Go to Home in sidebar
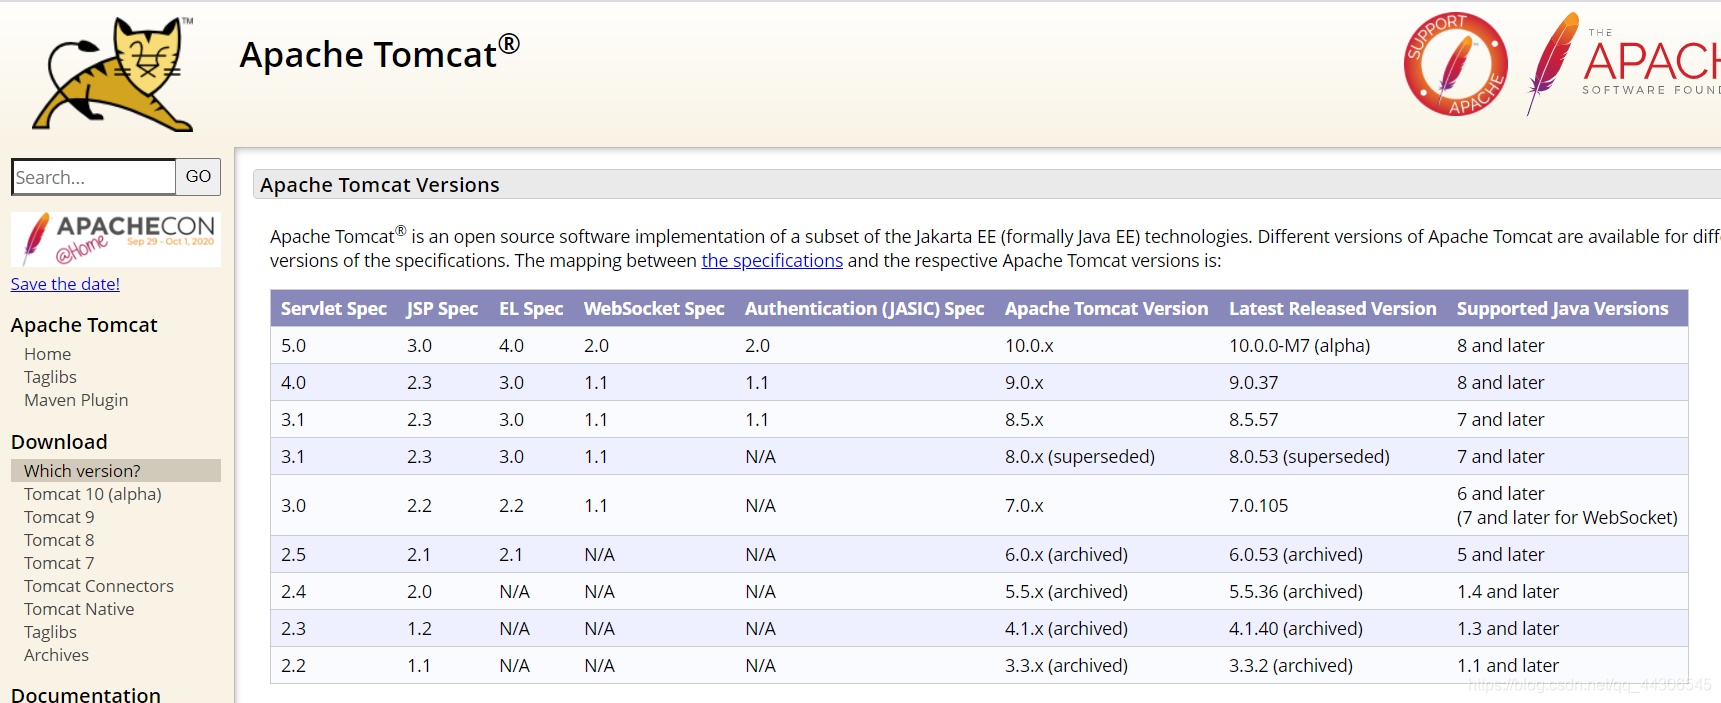 tap(47, 354)
